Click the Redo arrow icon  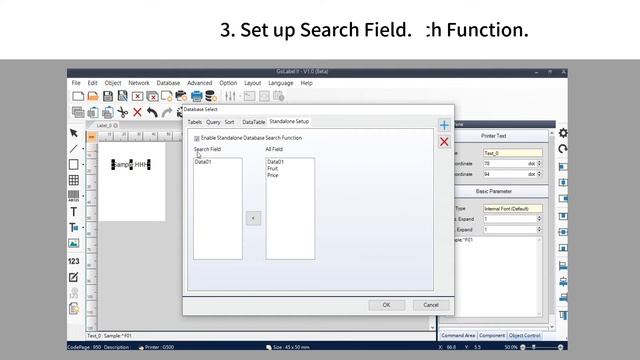[167, 112]
